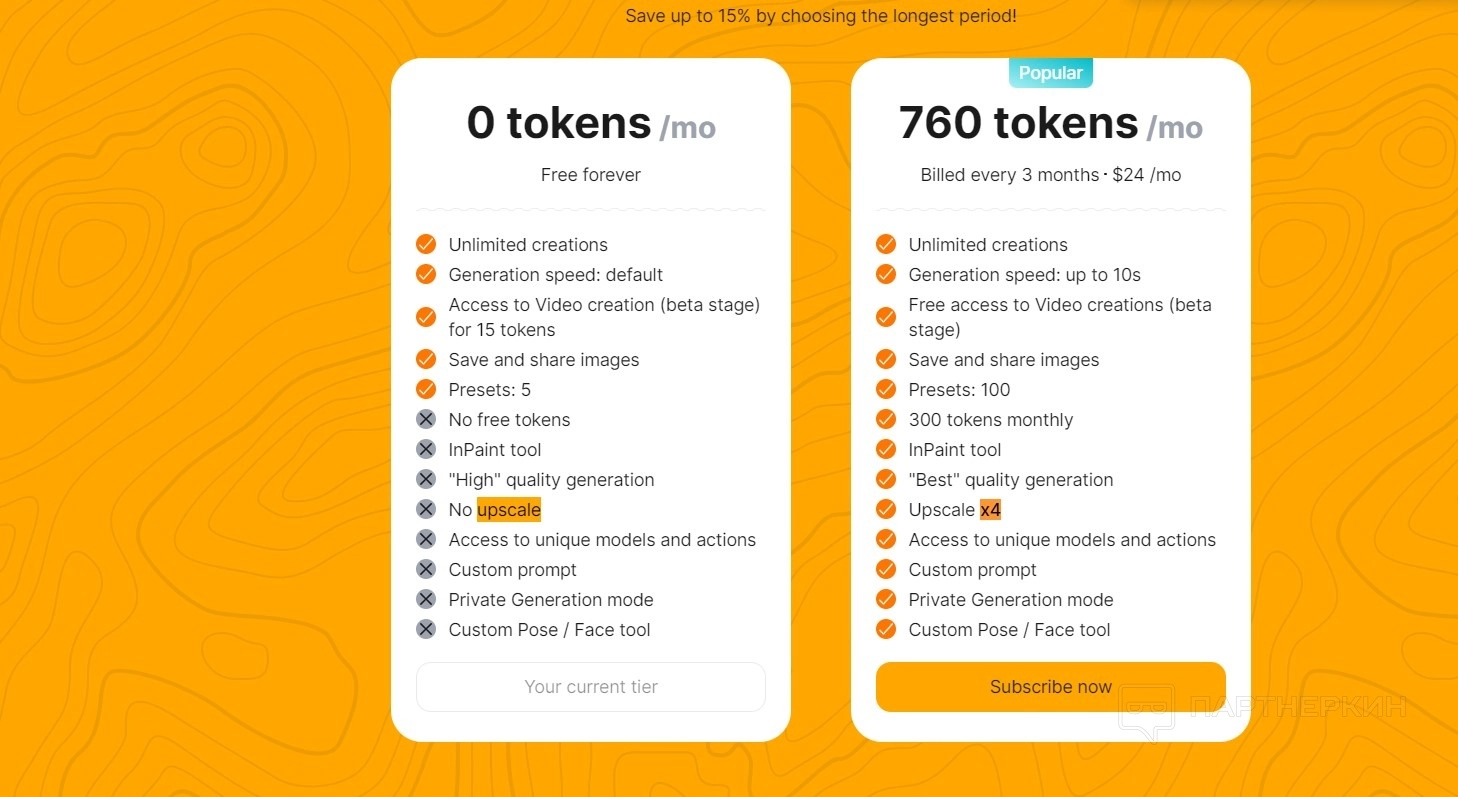
Task: Click the Your current tier button
Action: click(590, 687)
